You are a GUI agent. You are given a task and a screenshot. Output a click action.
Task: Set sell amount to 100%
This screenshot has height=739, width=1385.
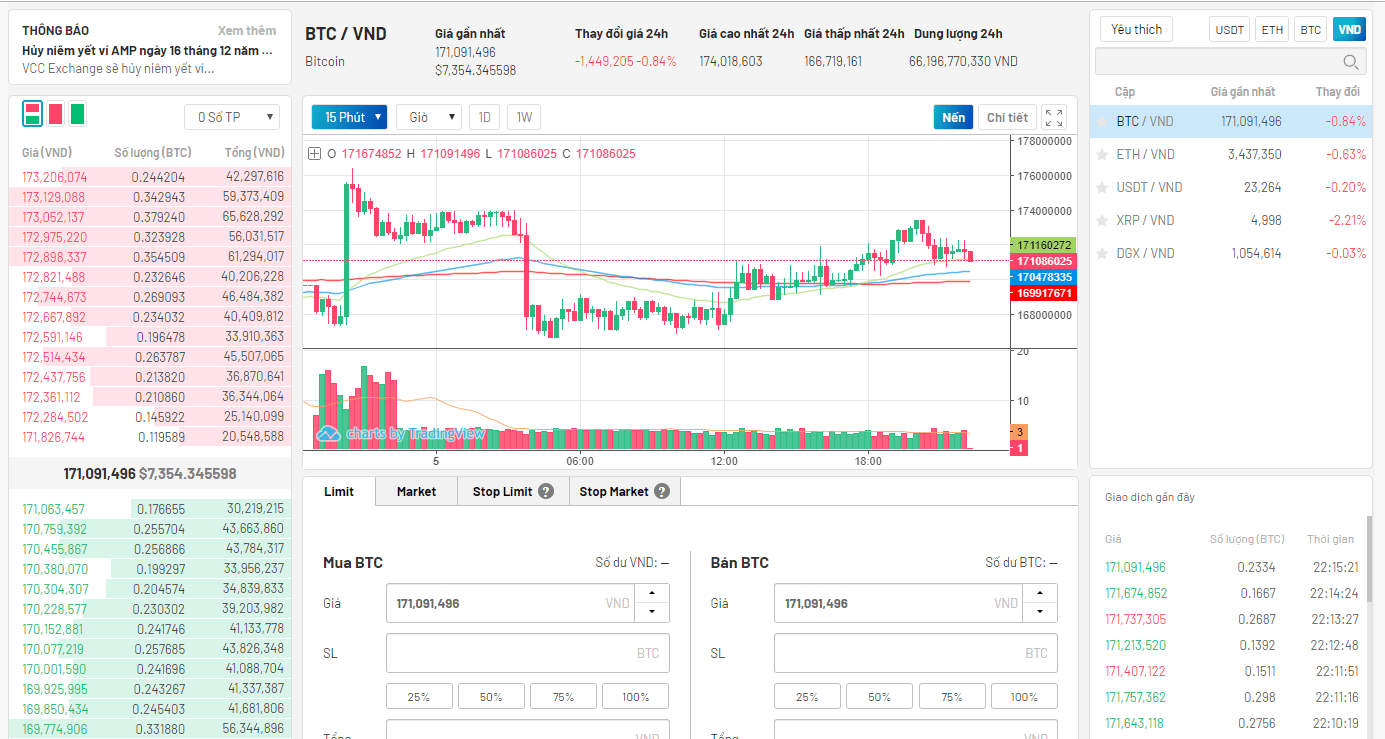point(1024,697)
